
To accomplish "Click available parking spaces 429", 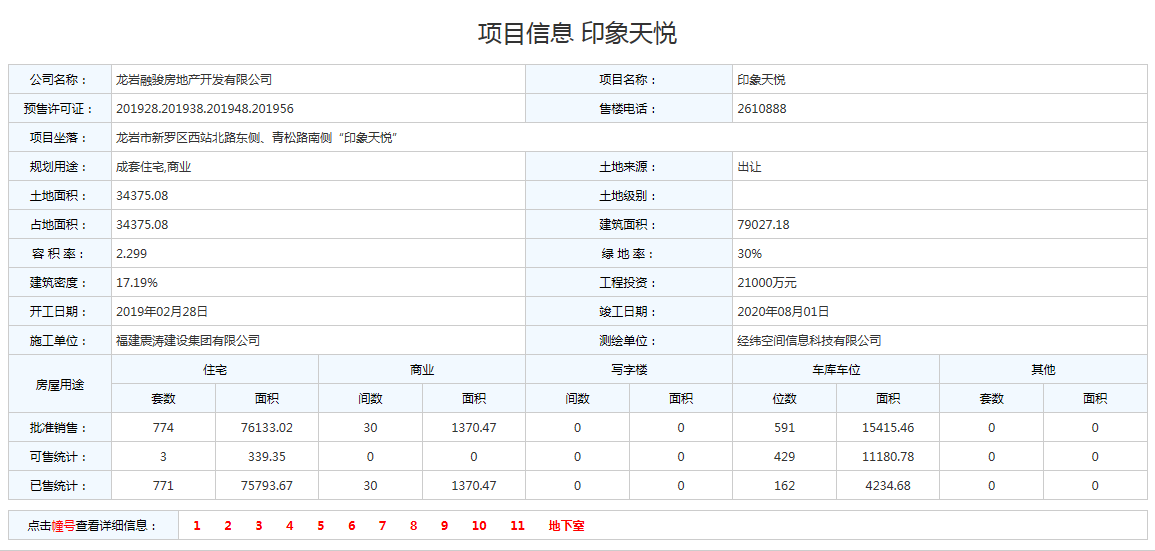I will tap(784, 457).
